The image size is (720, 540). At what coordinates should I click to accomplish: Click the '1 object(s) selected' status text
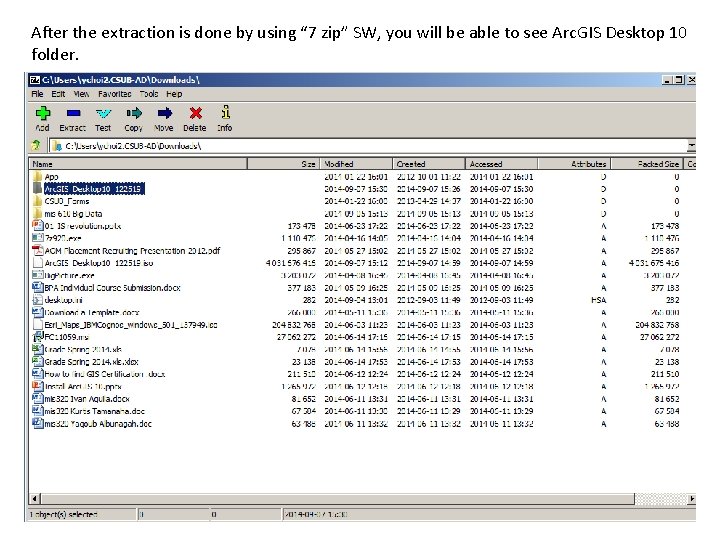tap(64, 514)
